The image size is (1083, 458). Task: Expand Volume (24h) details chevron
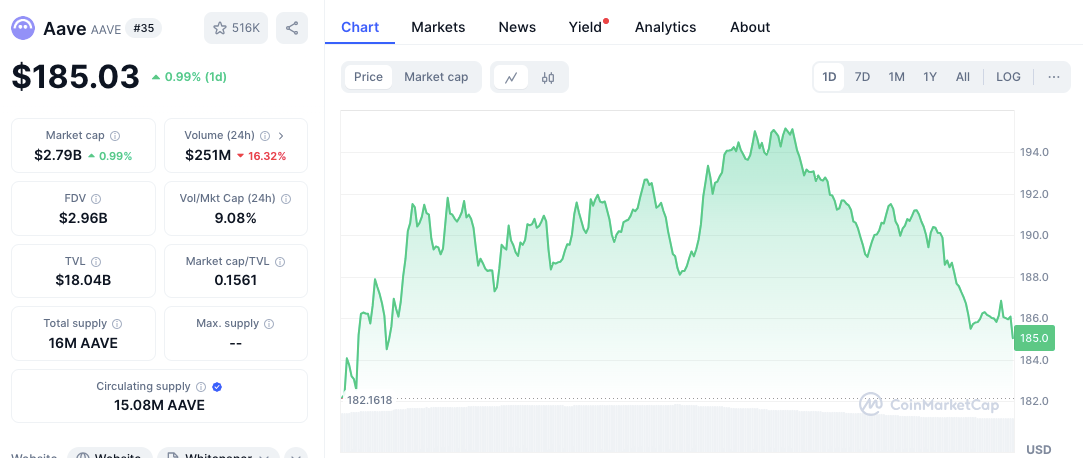click(x=281, y=135)
